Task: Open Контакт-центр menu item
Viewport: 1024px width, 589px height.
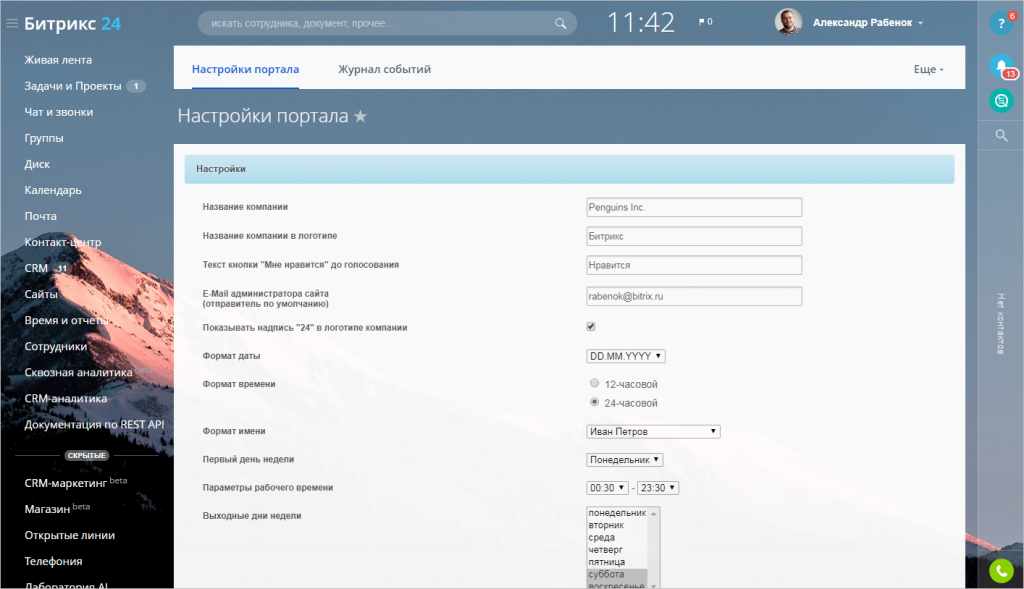Action: click(63, 242)
